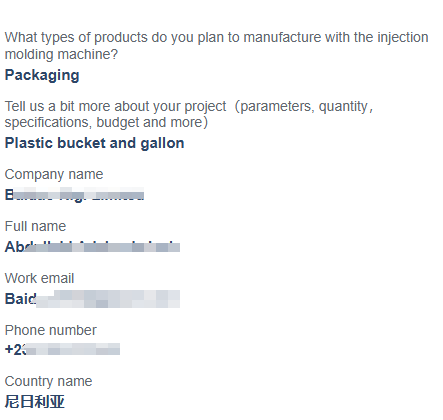Click the injection molding machine question text
The image size is (443, 420).
tap(217, 46)
